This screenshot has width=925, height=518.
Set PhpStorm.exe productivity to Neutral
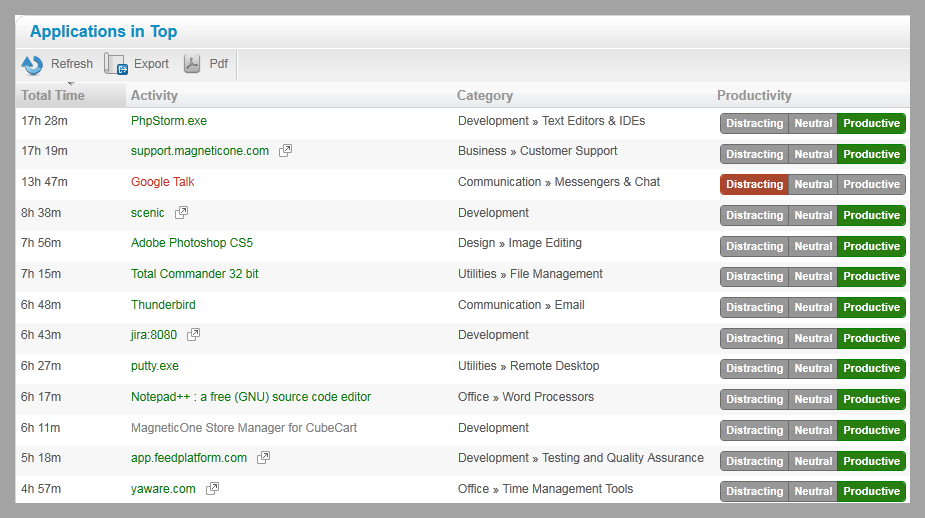813,123
